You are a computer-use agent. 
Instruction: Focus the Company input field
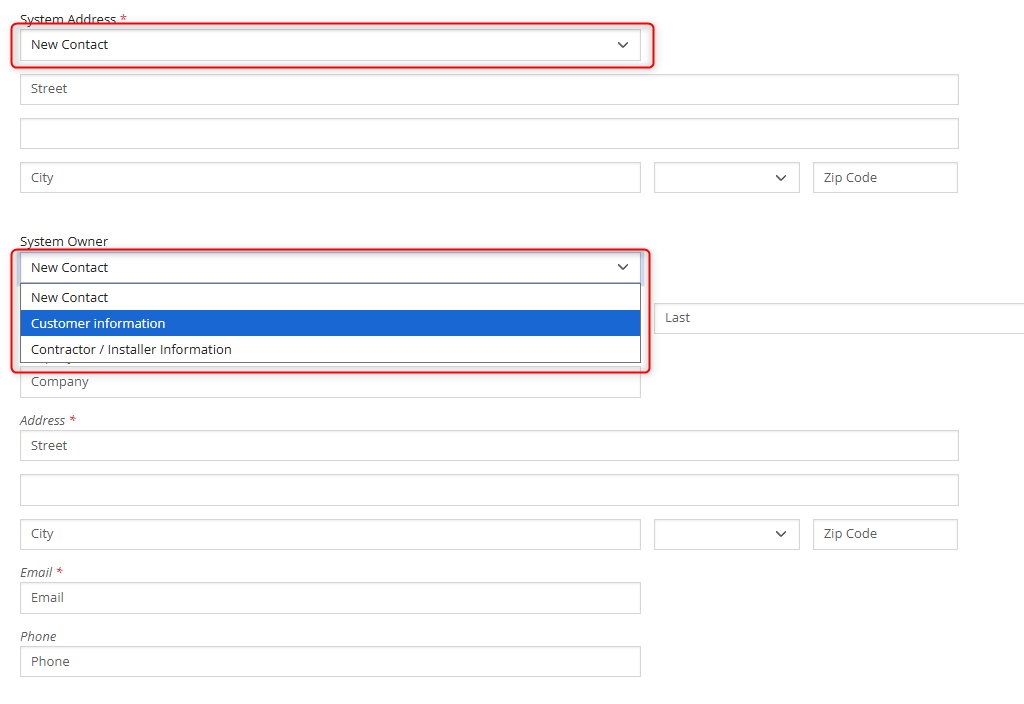tap(330, 382)
